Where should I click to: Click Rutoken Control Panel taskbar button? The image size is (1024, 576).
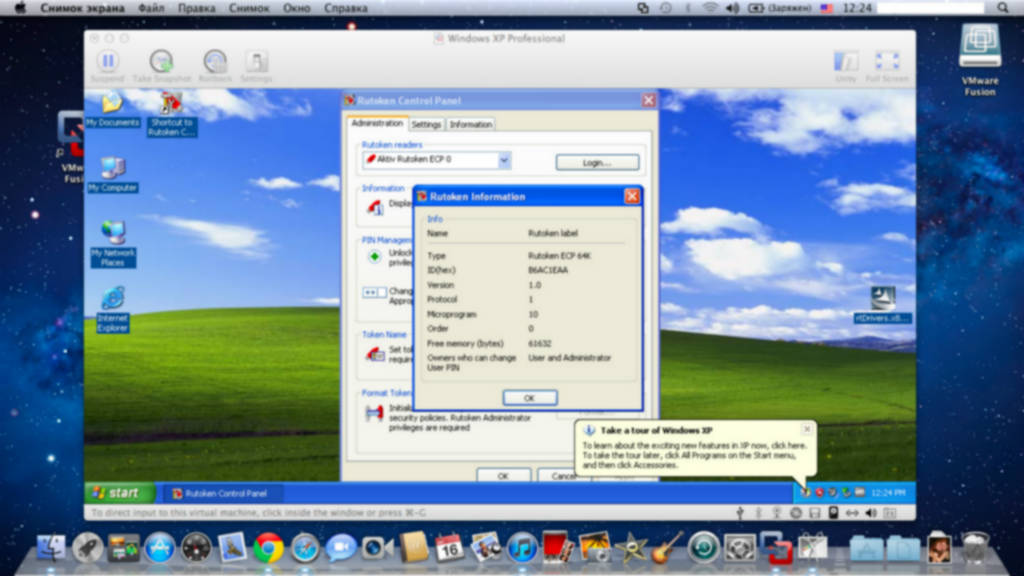(x=220, y=493)
